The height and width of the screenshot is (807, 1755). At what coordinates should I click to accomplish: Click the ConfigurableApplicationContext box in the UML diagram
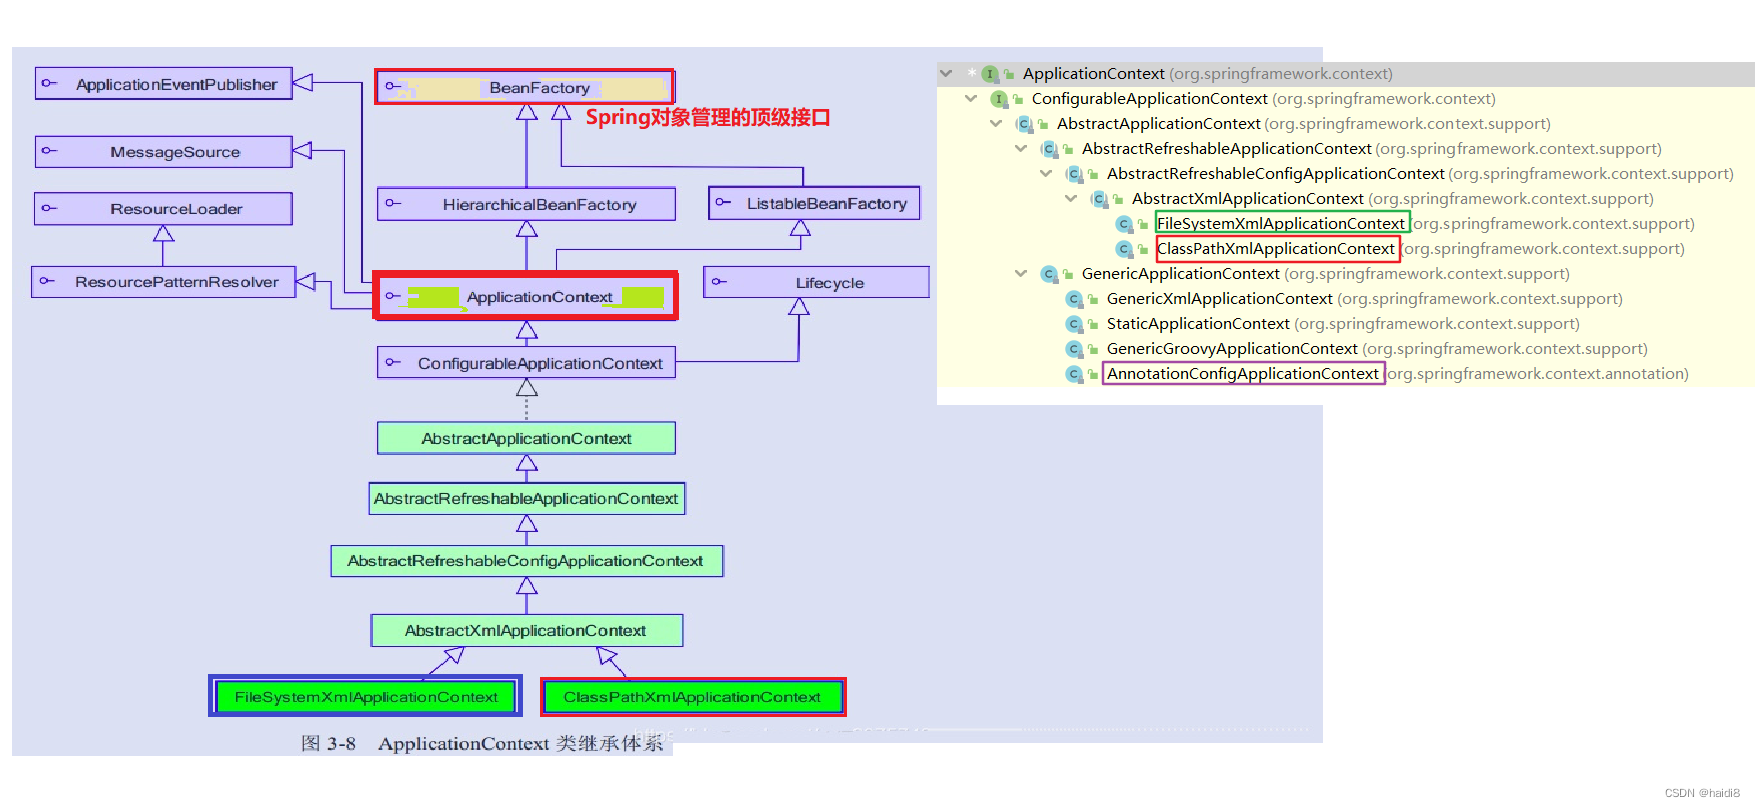click(526, 363)
